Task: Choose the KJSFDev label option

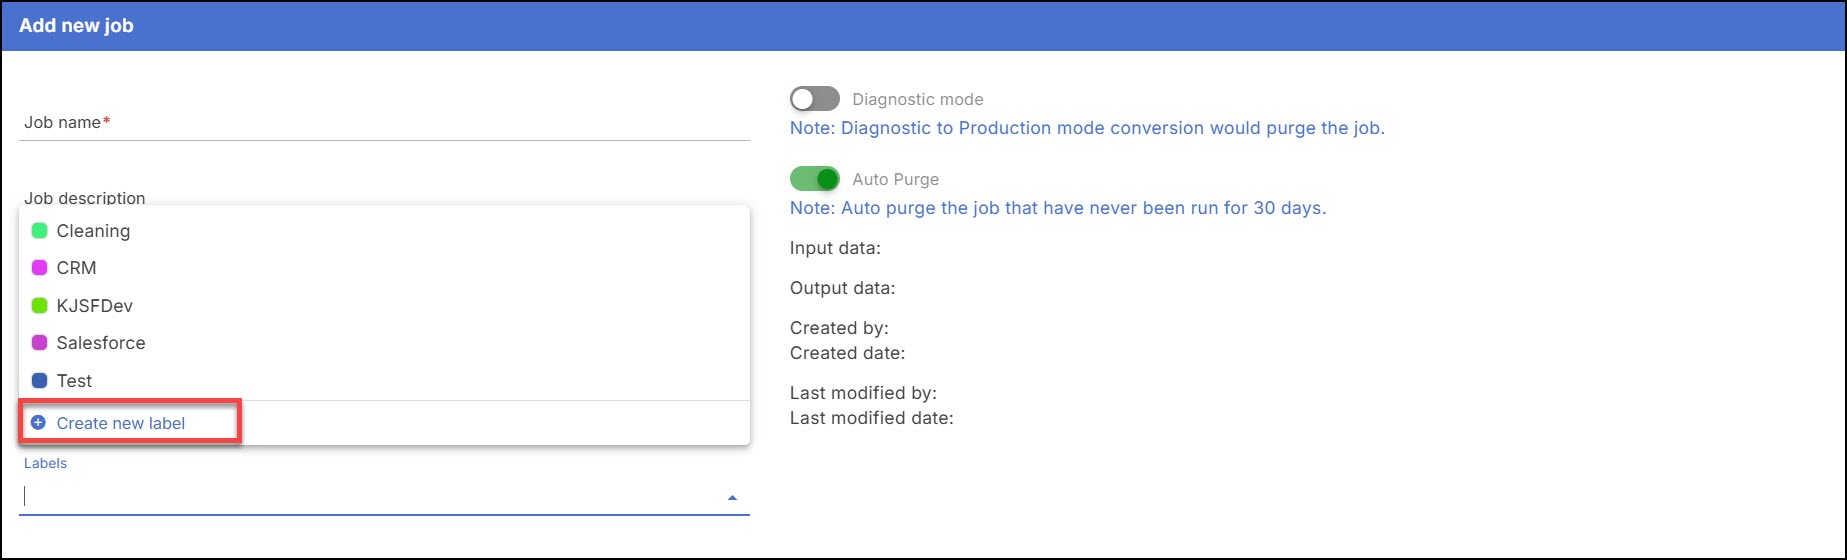Action: point(384,306)
